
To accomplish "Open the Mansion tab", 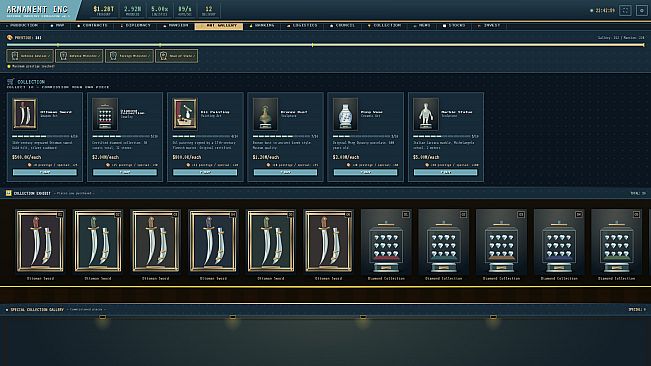I will (176, 26).
